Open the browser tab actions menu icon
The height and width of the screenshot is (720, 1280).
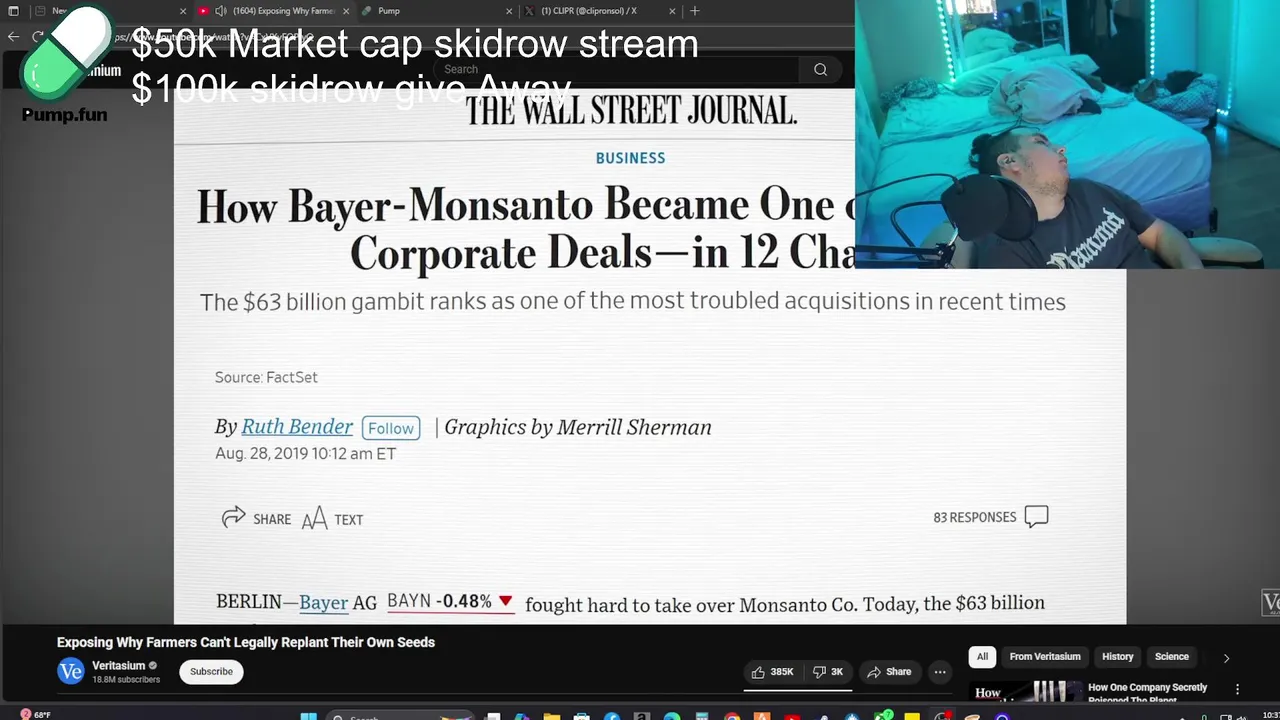point(13,11)
